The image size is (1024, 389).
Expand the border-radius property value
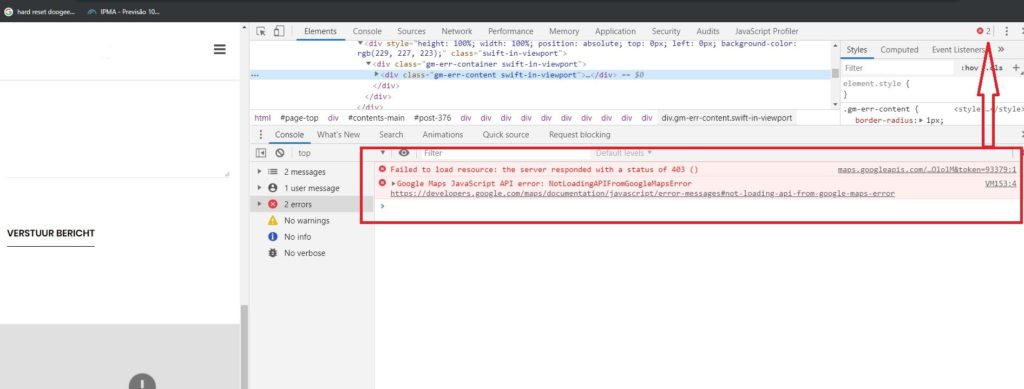[x=921, y=121]
